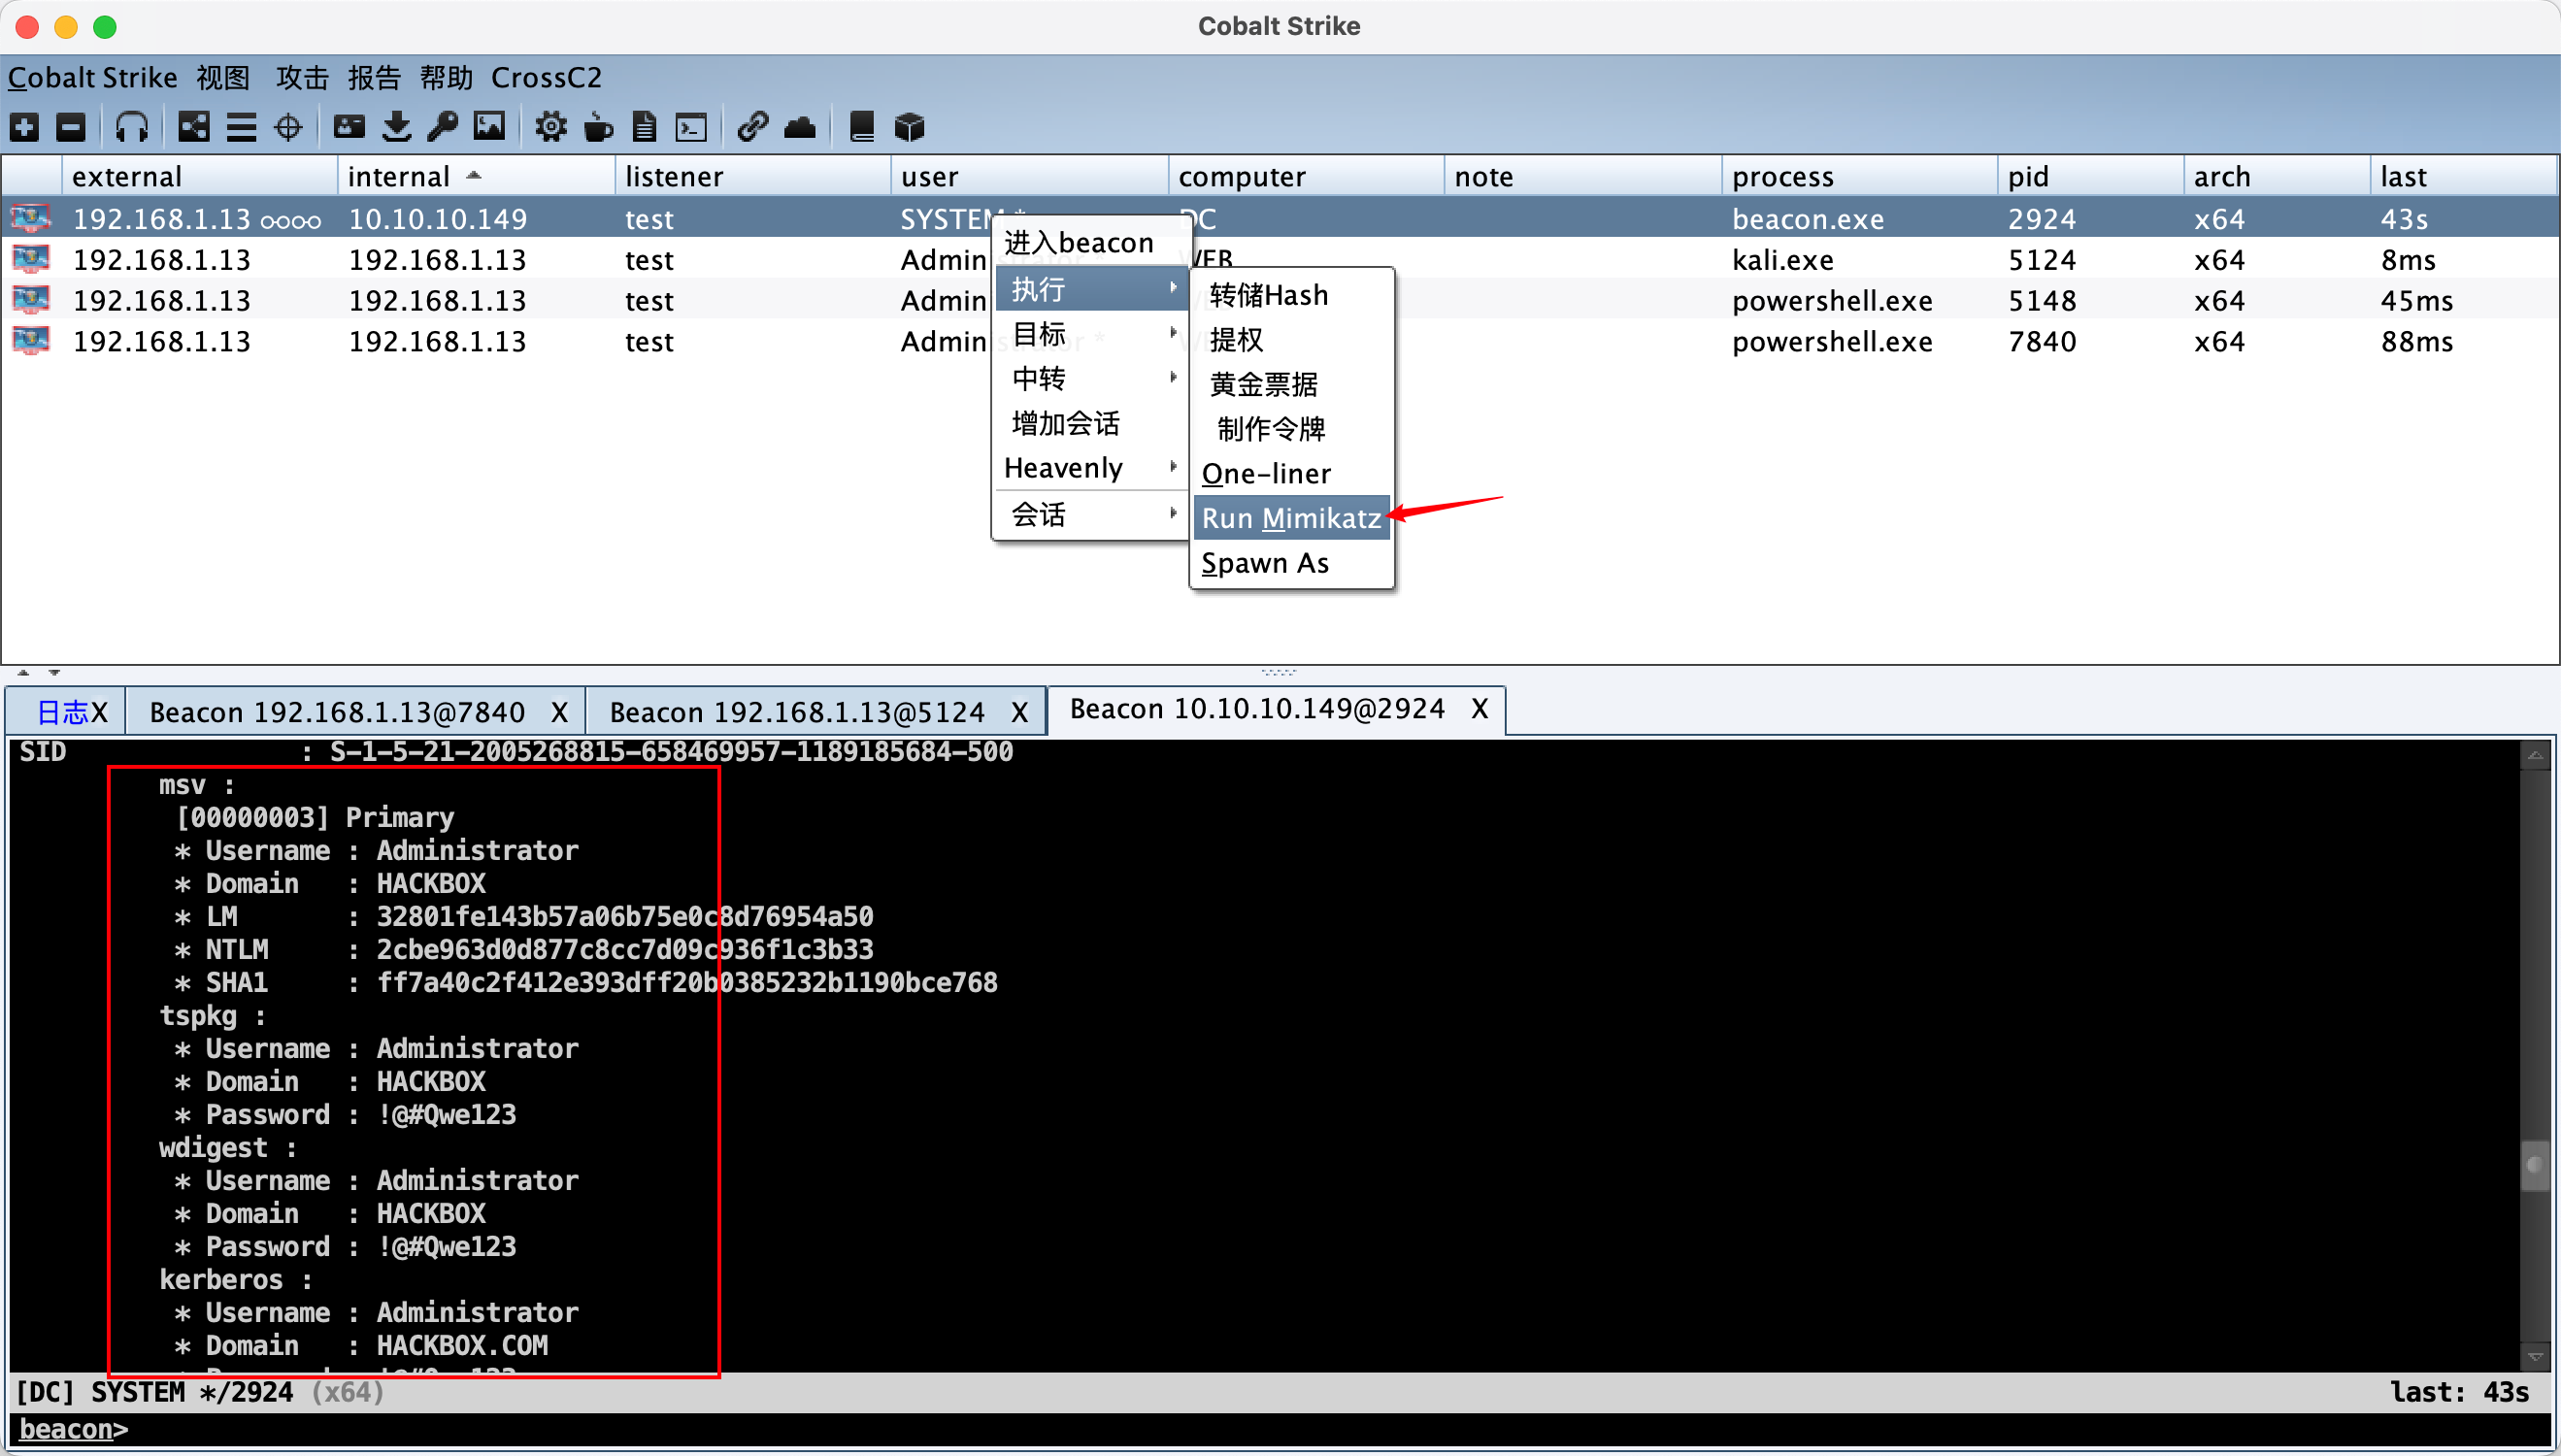
Task: Click console scrollbar down arrow
Action: [x=2534, y=1357]
